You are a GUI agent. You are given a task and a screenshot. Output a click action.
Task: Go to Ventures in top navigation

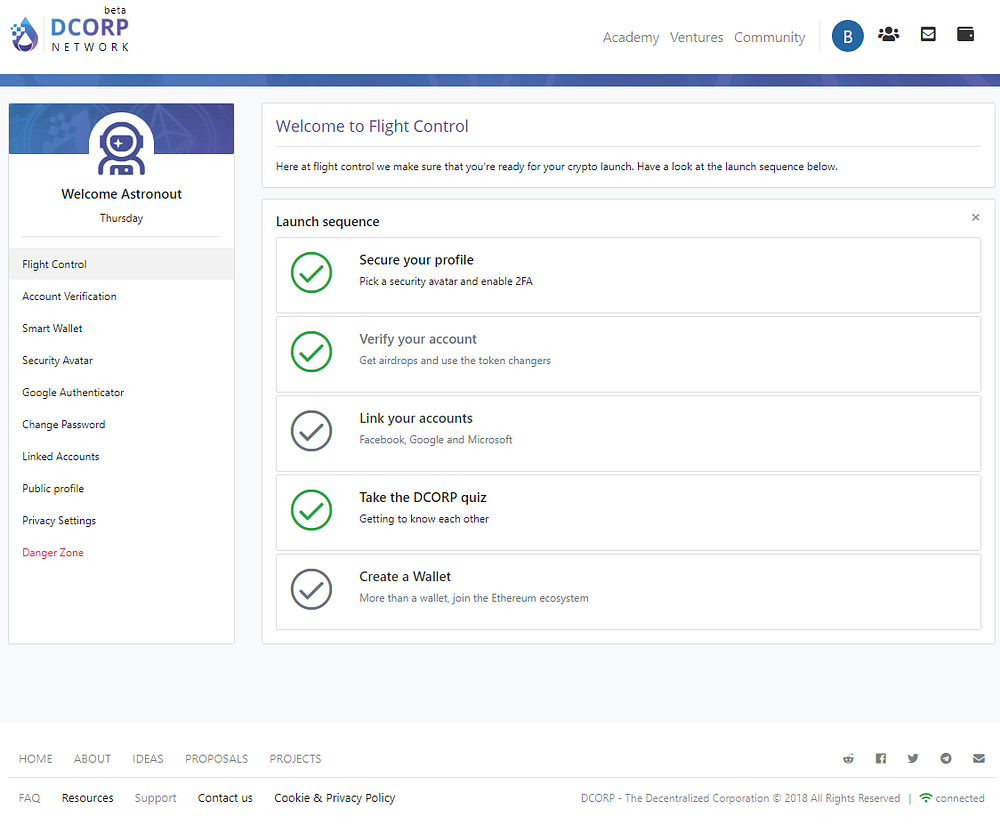click(696, 37)
